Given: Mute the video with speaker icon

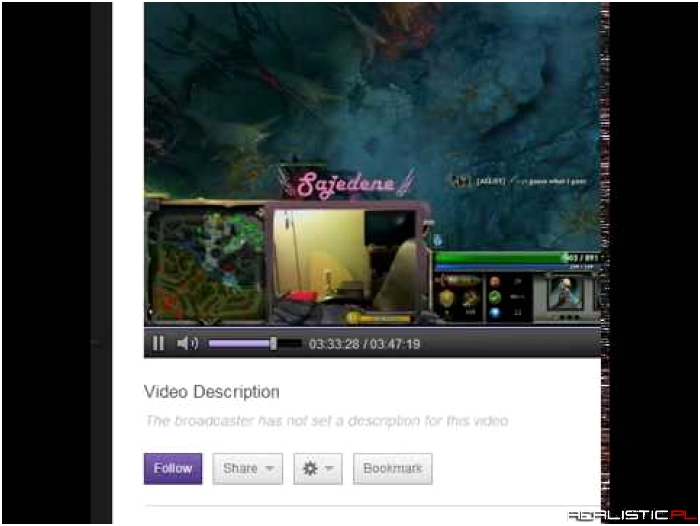Looking at the screenshot, I should coord(188,343).
